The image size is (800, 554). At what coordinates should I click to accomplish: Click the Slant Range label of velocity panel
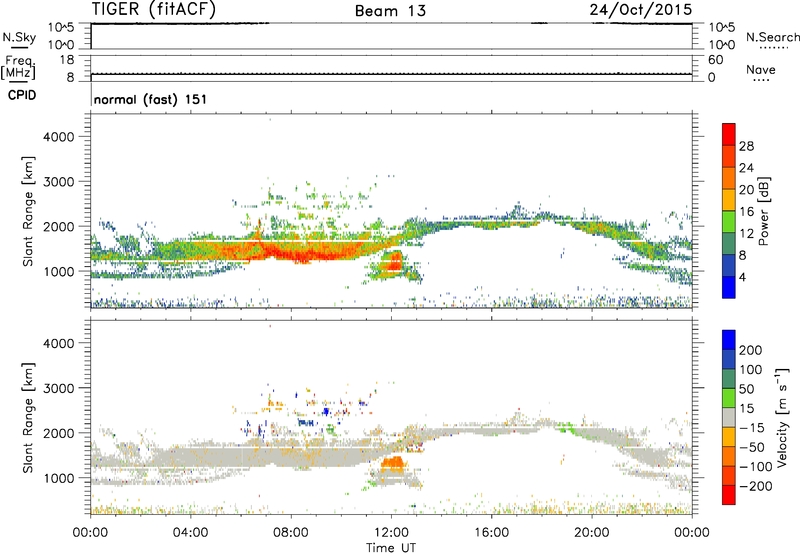click(x=28, y=417)
